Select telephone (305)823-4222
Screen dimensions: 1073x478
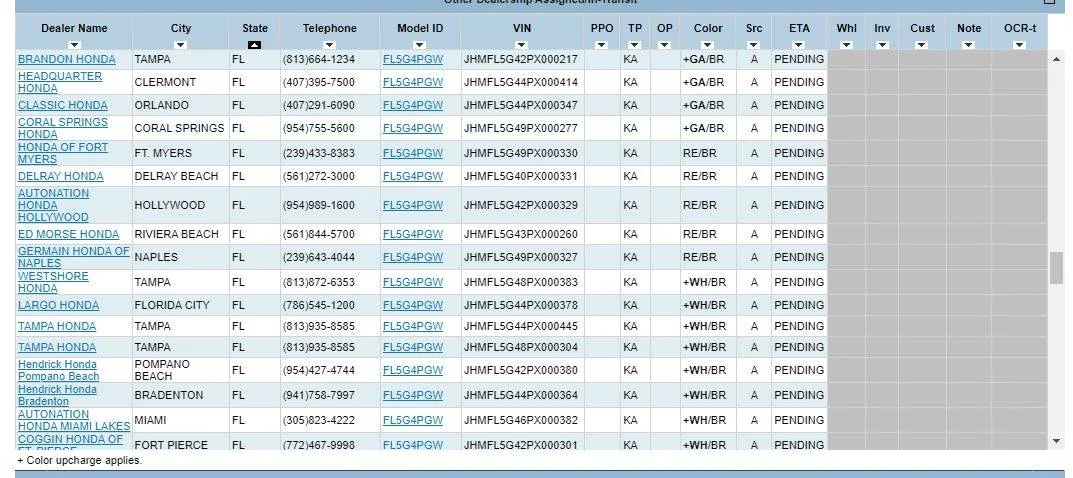[318, 420]
